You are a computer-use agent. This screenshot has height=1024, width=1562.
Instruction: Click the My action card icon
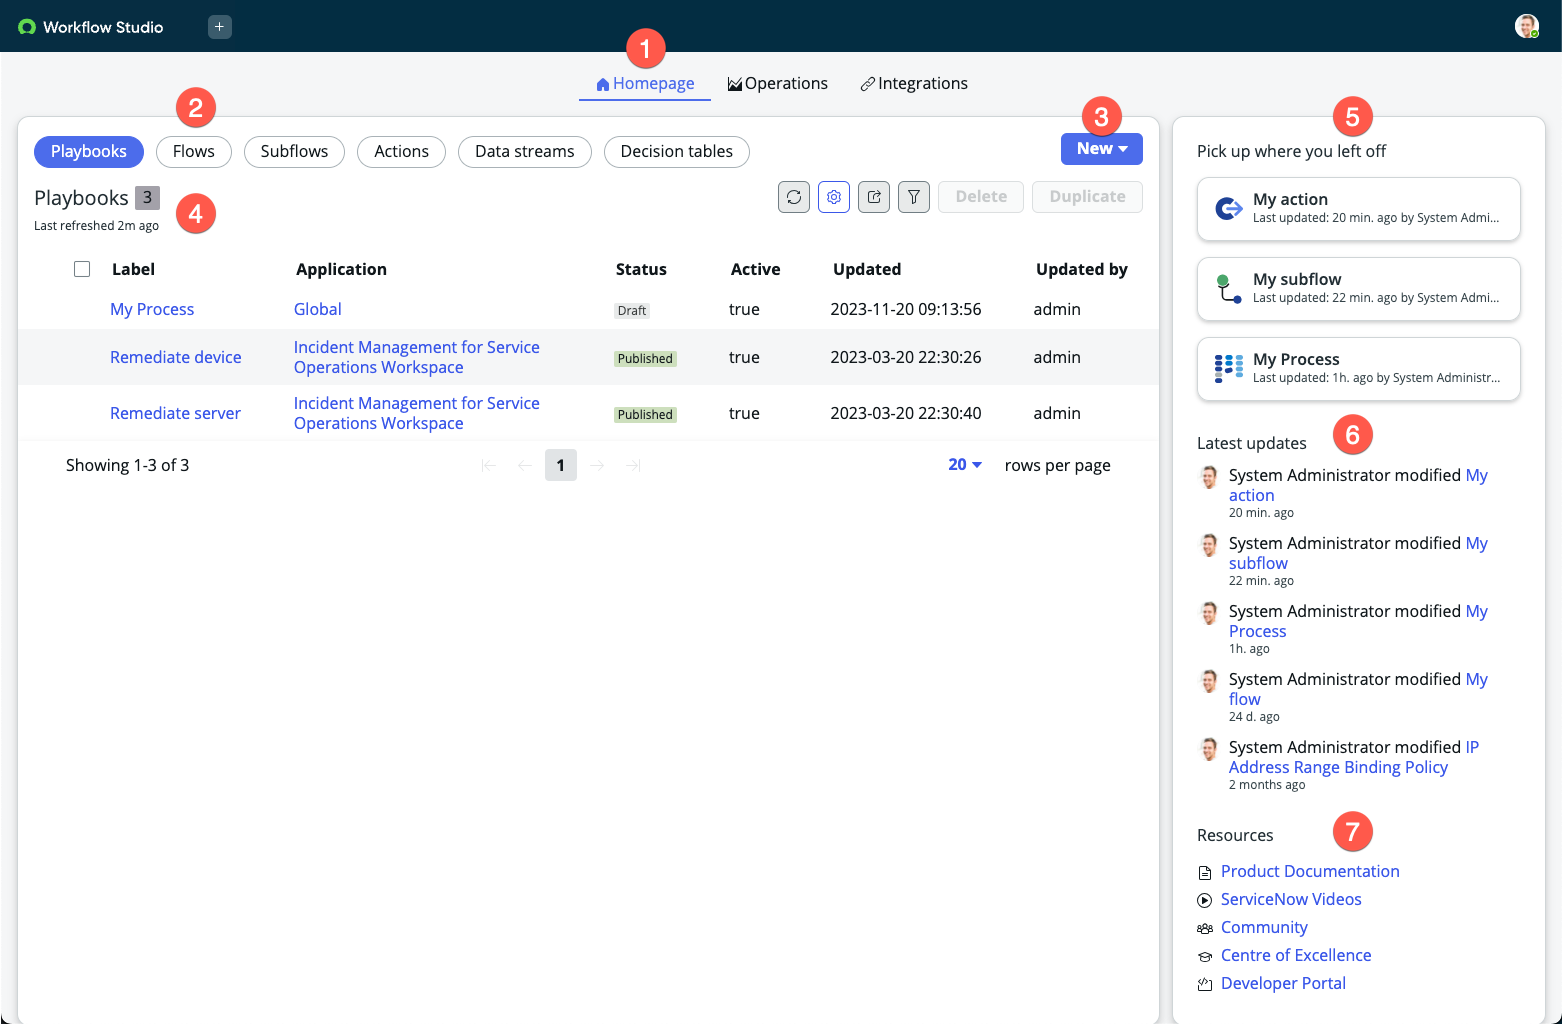click(1228, 208)
